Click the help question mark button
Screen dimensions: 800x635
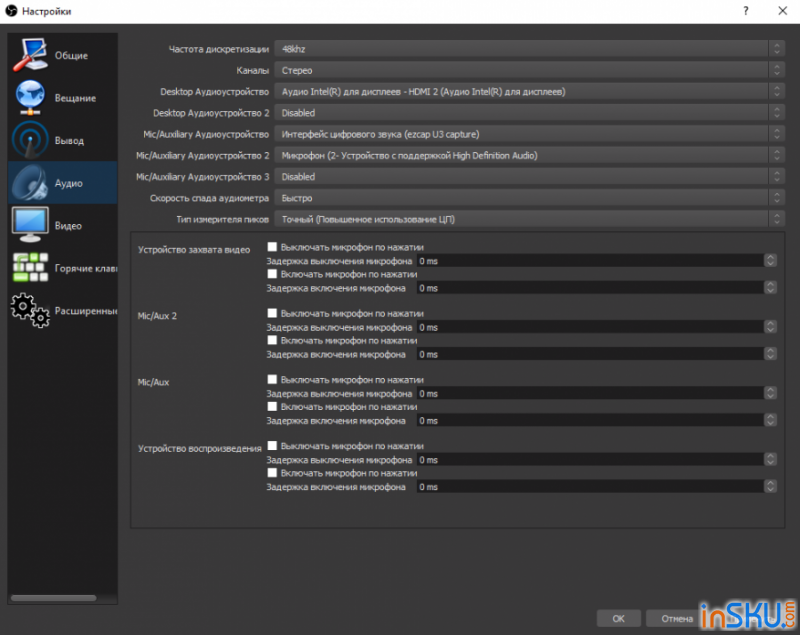coord(746,11)
